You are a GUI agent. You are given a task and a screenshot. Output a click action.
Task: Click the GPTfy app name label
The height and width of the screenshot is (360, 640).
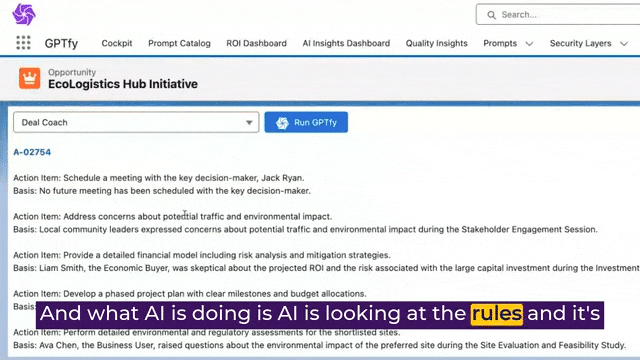click(x=61, y=43)
